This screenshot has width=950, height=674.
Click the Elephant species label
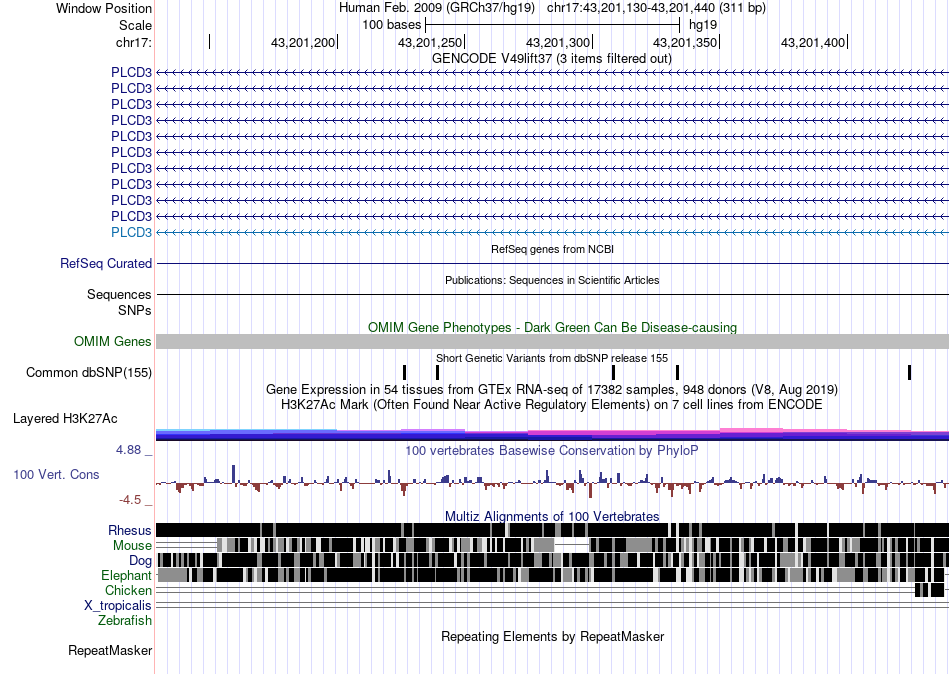127,575
